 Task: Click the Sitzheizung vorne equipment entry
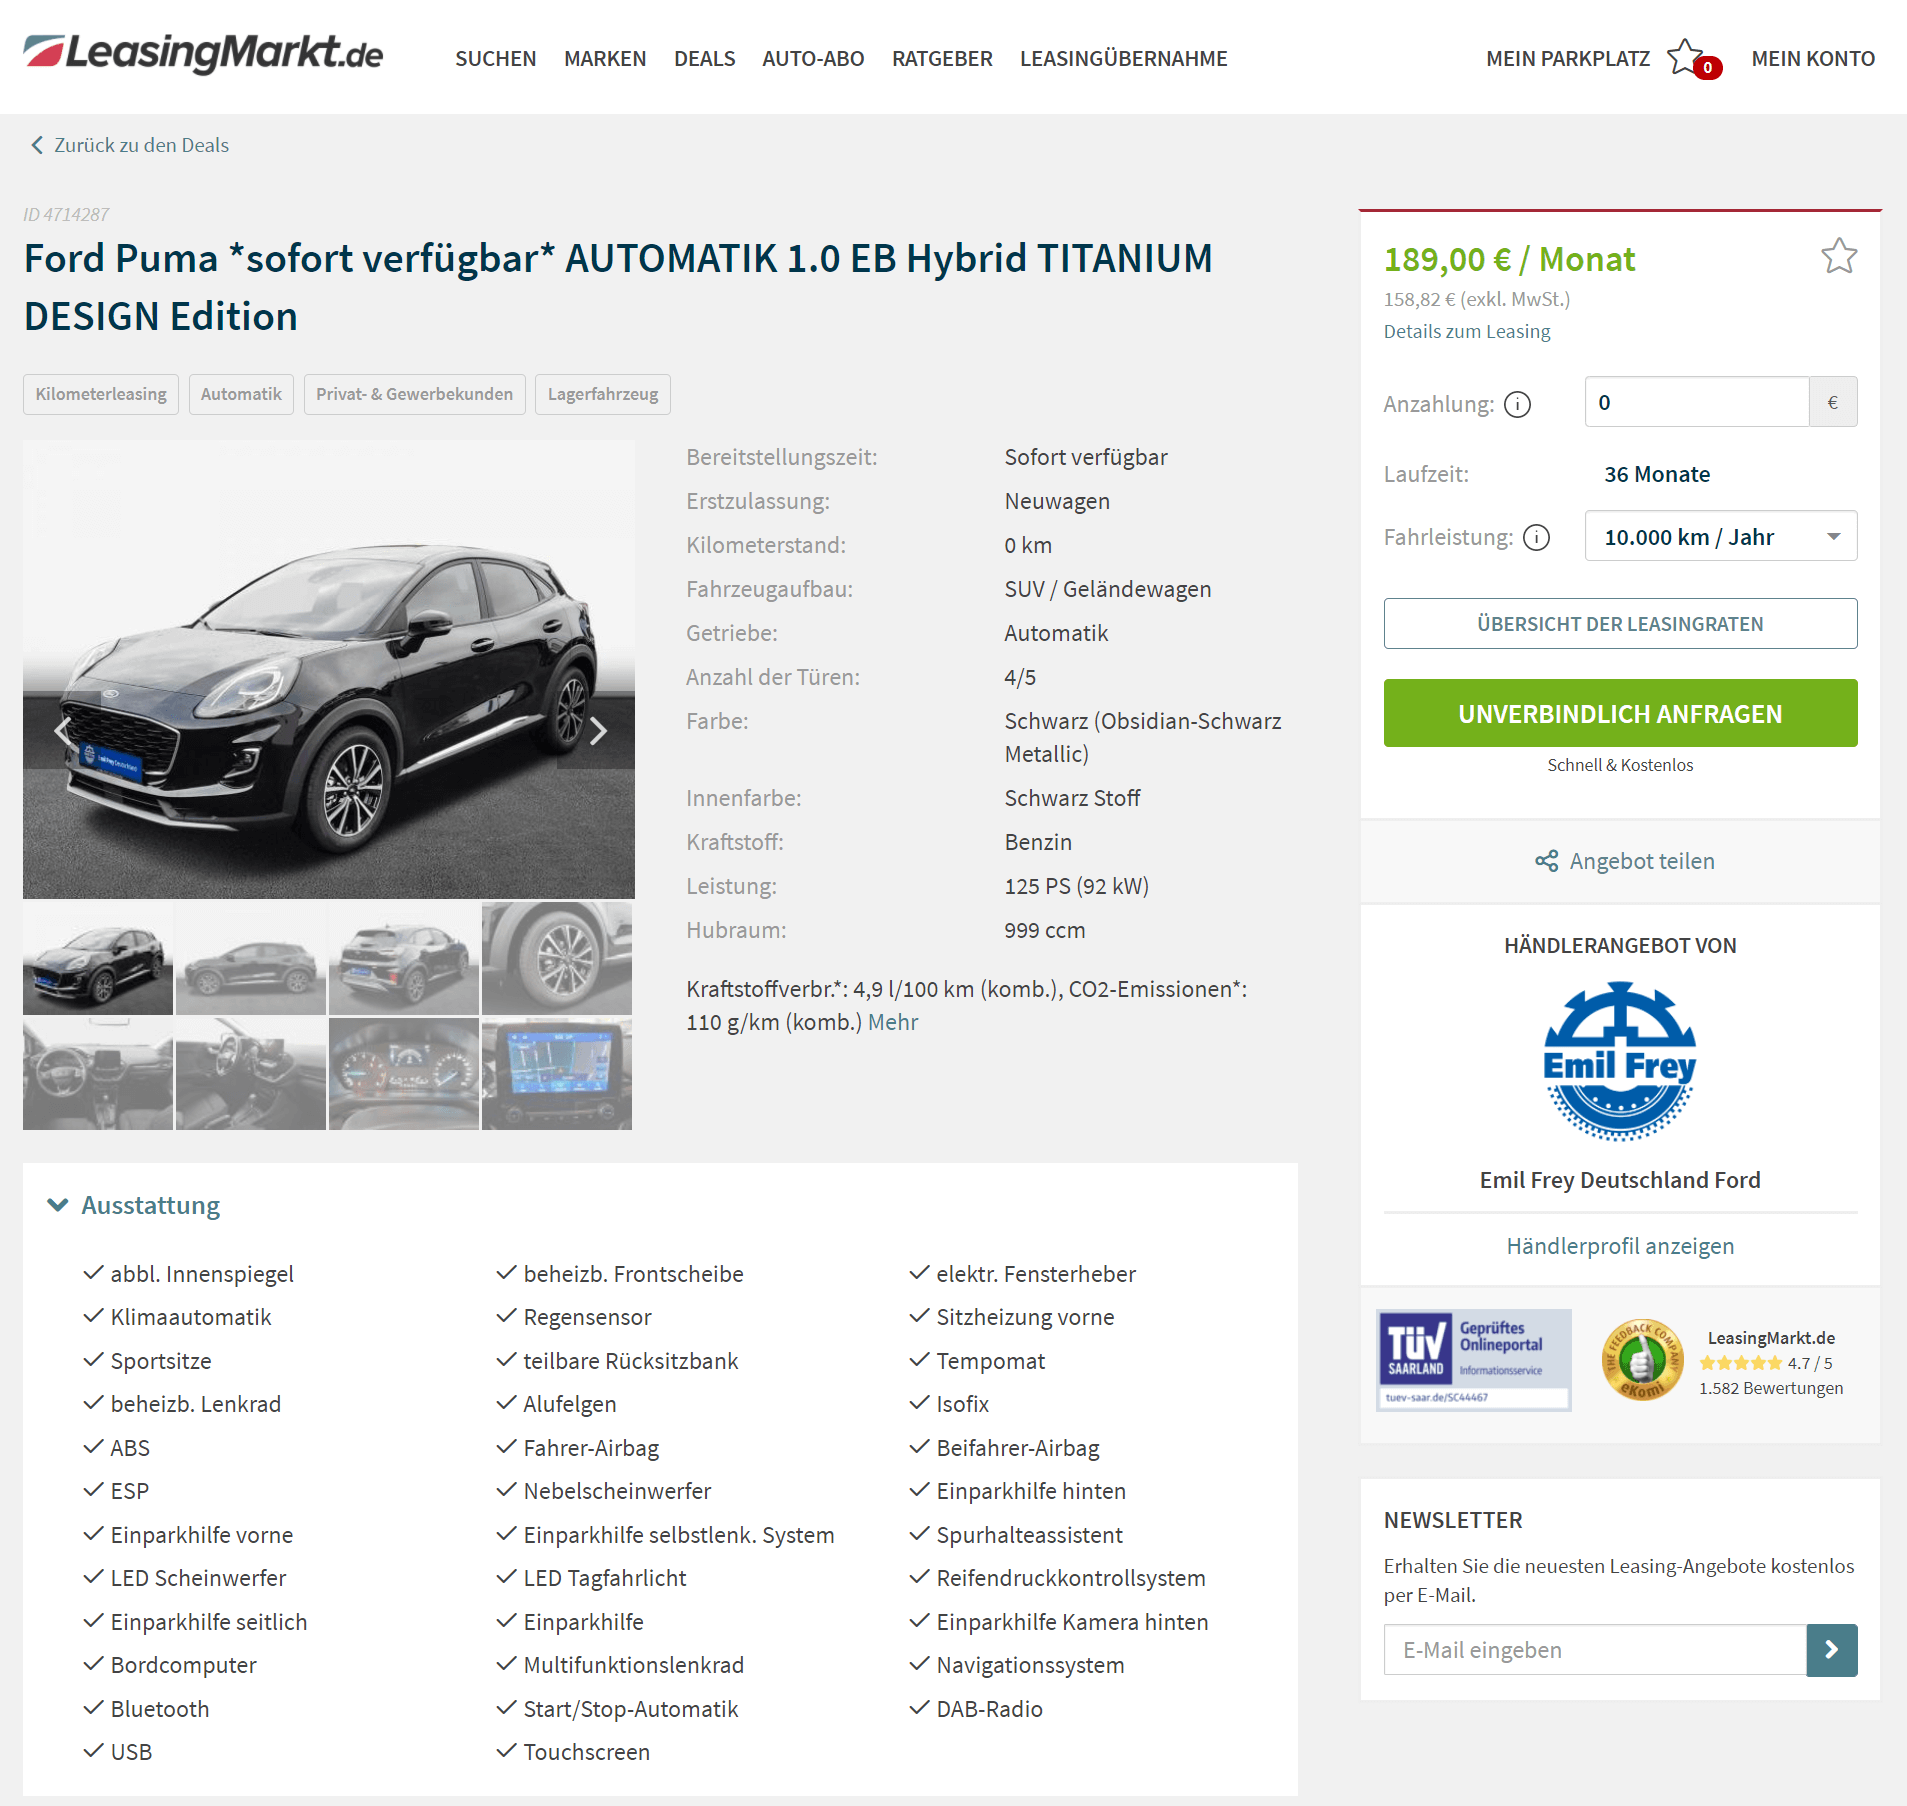(1025, 1317)
